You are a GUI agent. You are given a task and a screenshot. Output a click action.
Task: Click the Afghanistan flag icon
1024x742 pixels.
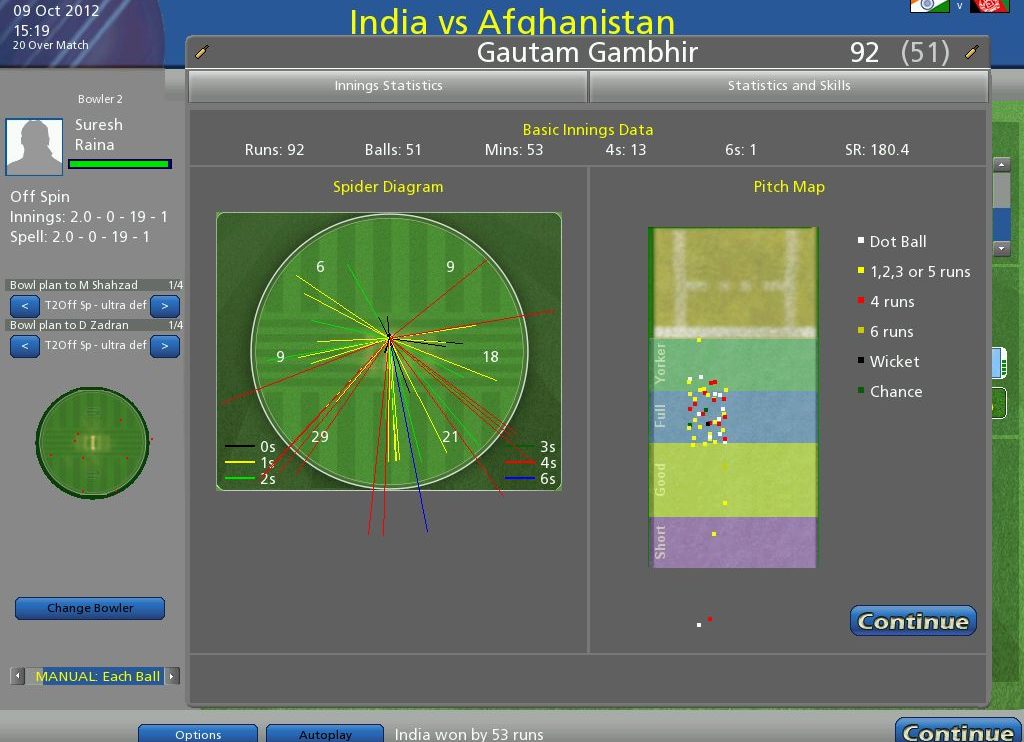pyautogui.click(x=990, y=6)
